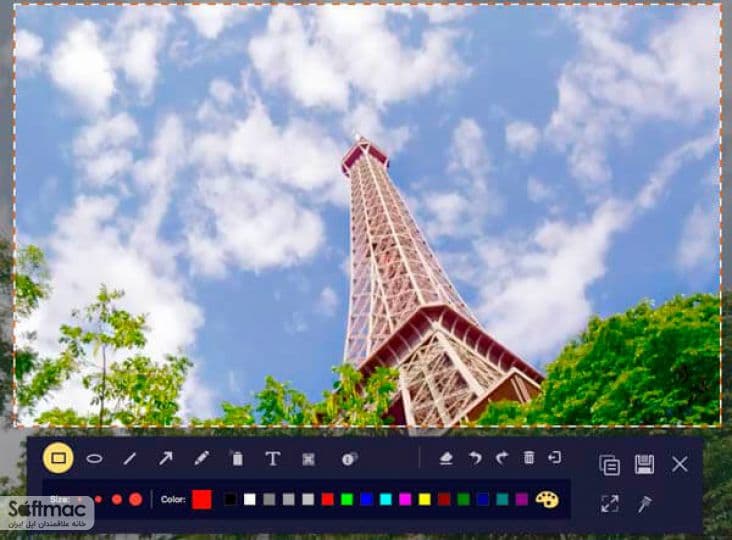Select the Text tool

pos(273,459)
